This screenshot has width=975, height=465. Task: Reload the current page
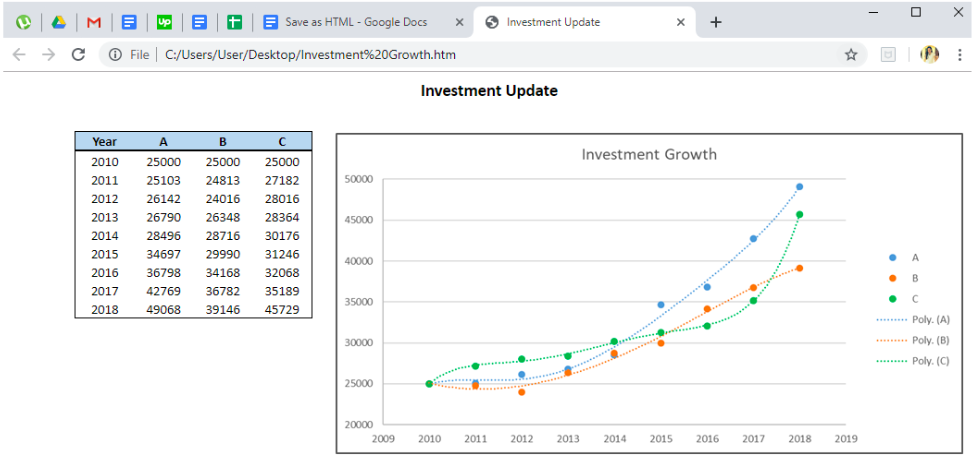[78, 55]
